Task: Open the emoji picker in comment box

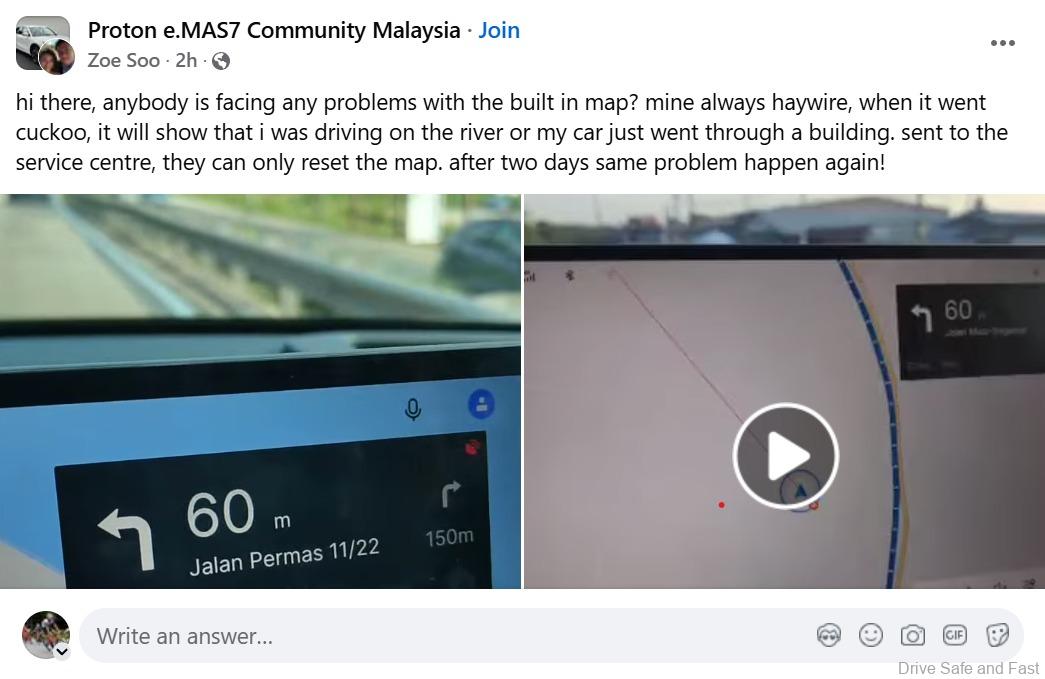Action: point(870,635)
